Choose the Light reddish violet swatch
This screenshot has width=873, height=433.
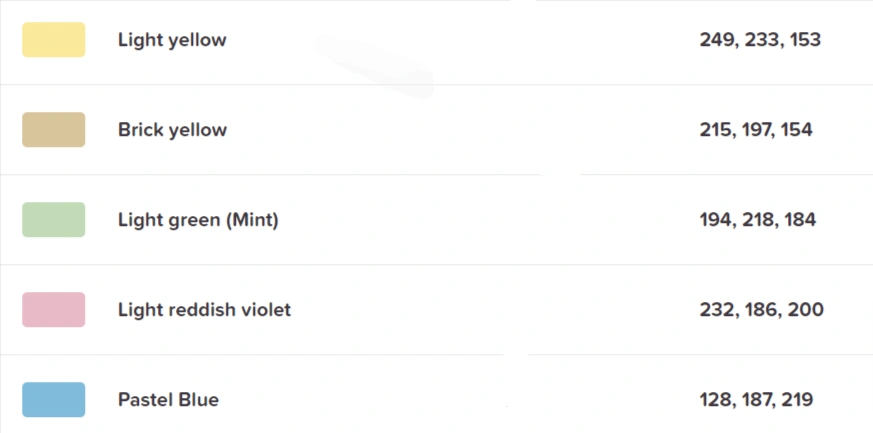click(x=53, y=309)
